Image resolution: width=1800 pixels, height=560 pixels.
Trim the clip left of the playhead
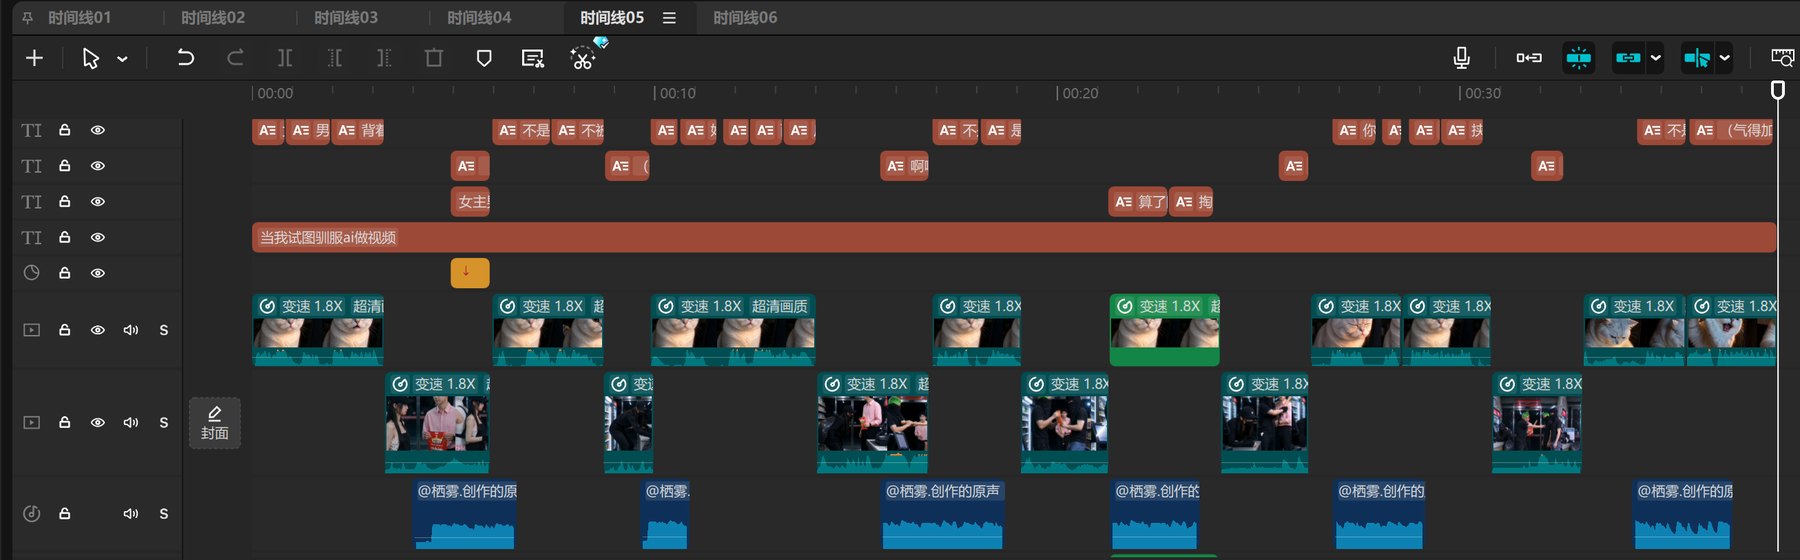(335, 58)
